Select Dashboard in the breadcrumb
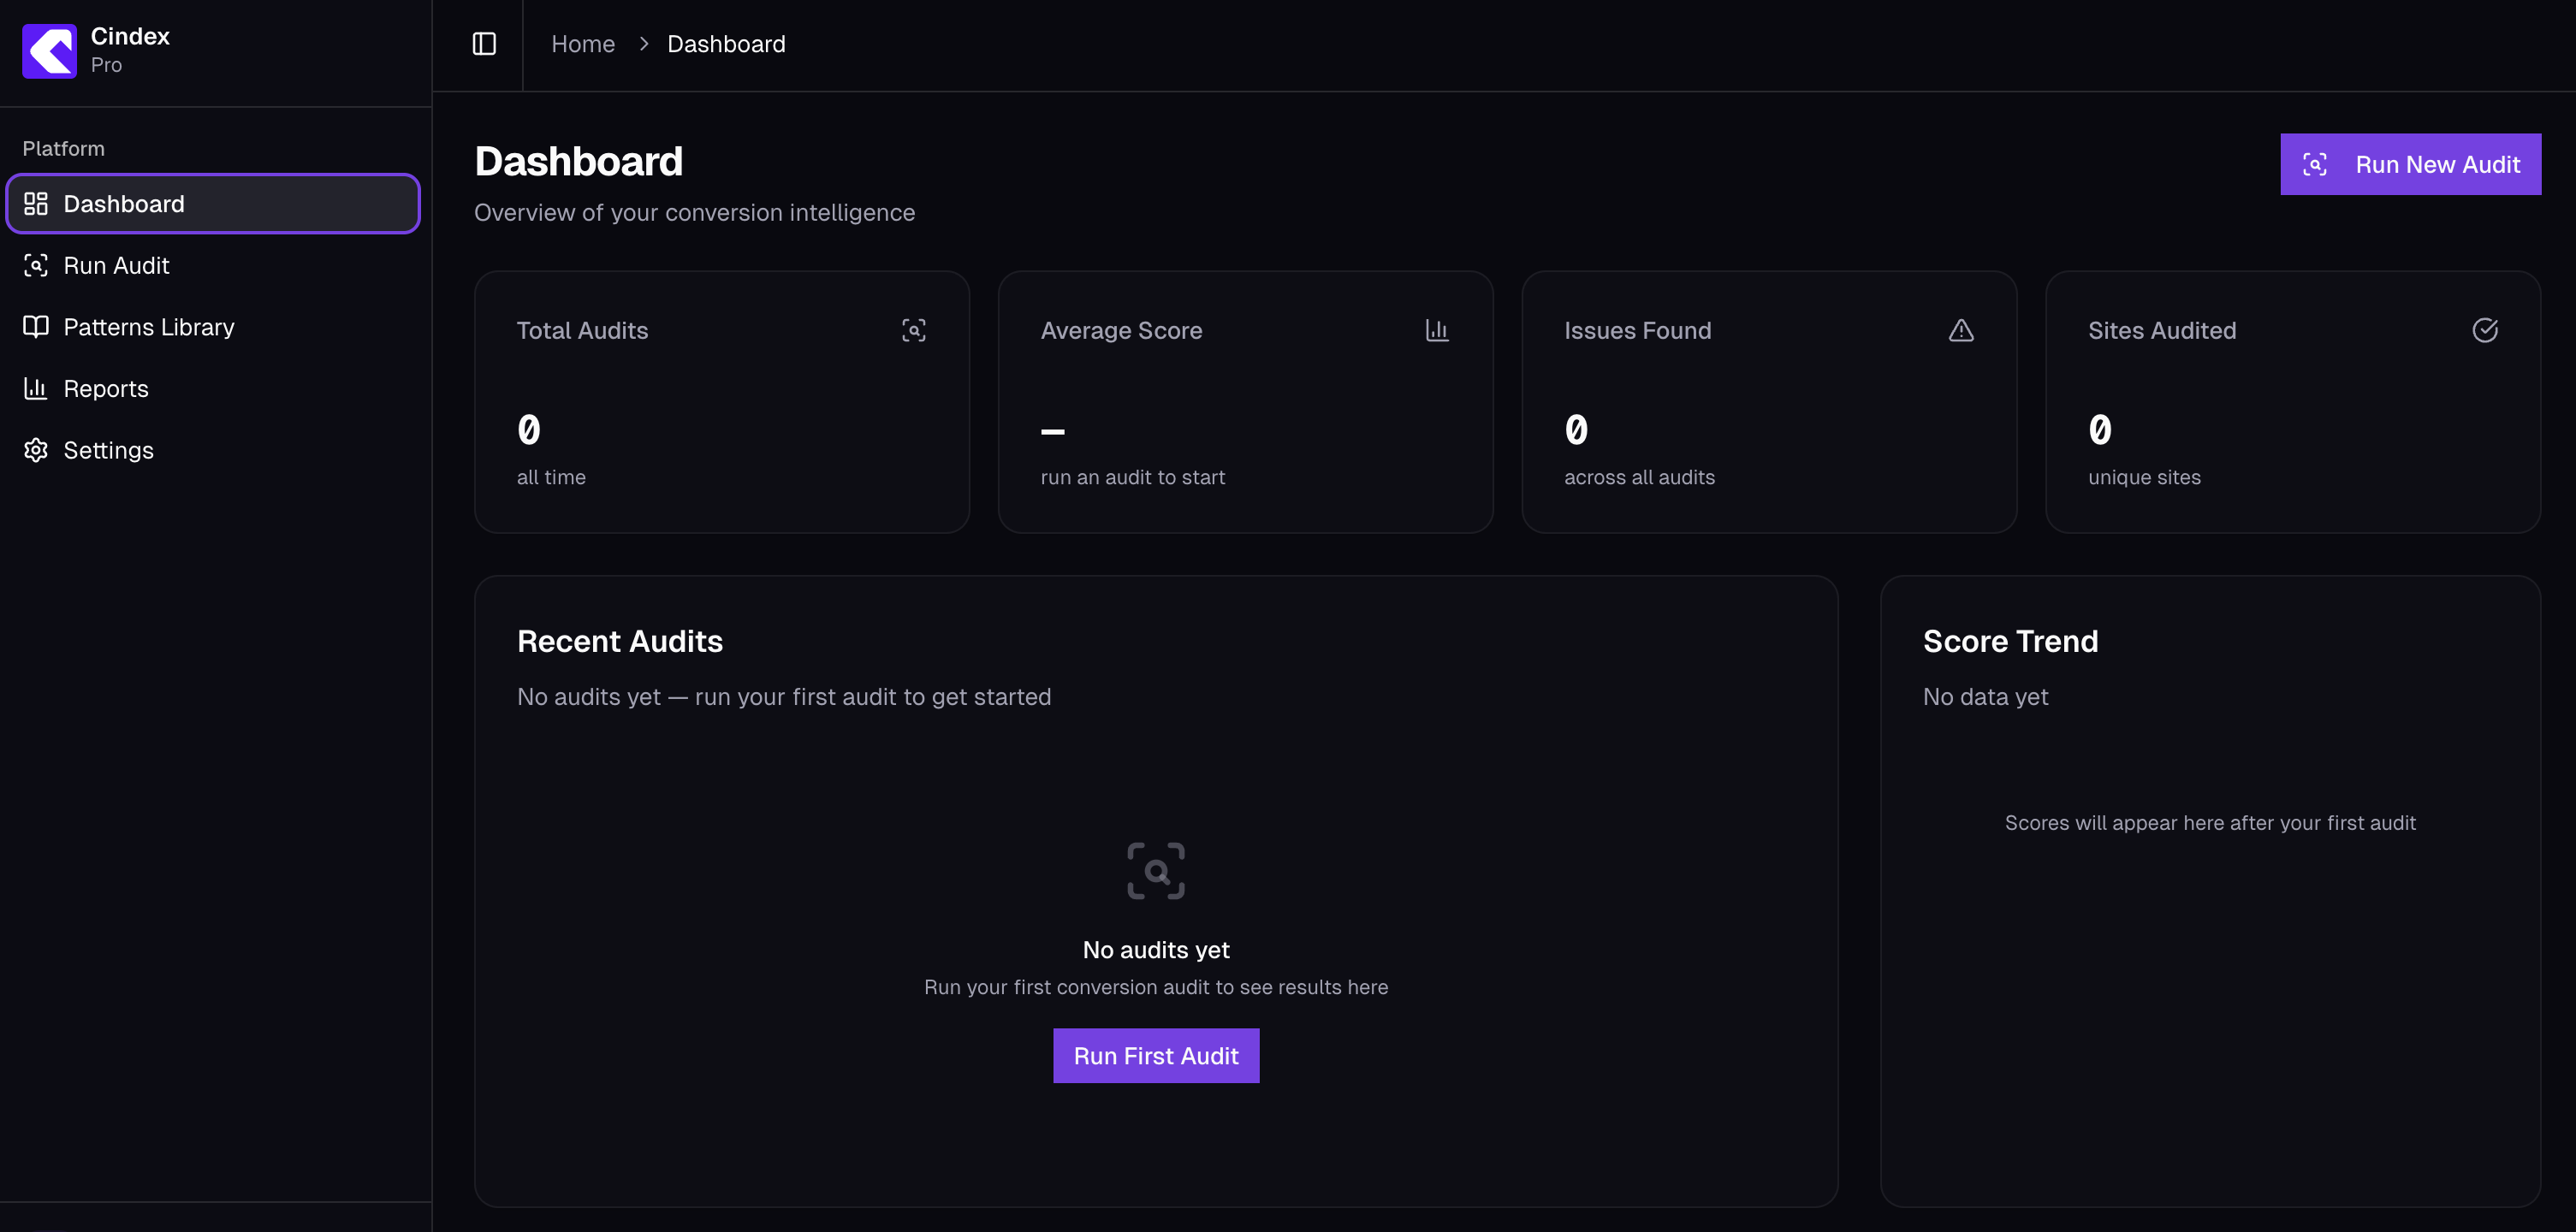The image size is (2576, 1232). (726, 44)
